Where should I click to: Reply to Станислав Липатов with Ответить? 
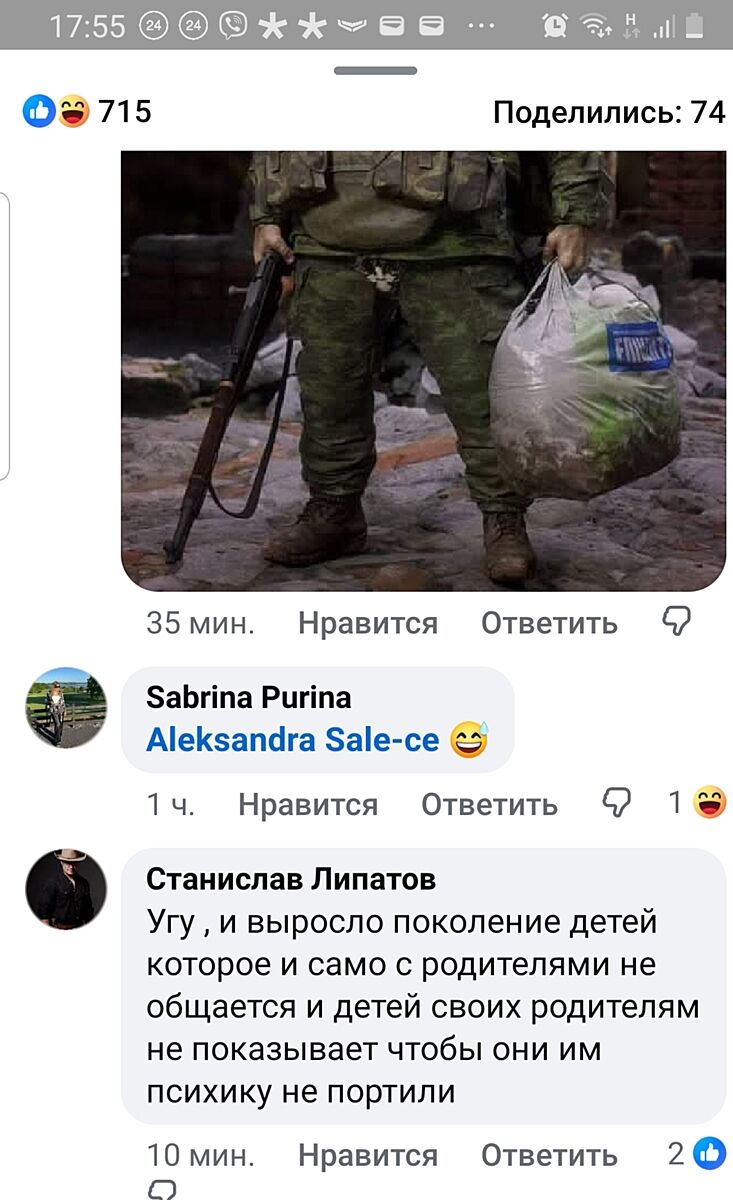550,1155
